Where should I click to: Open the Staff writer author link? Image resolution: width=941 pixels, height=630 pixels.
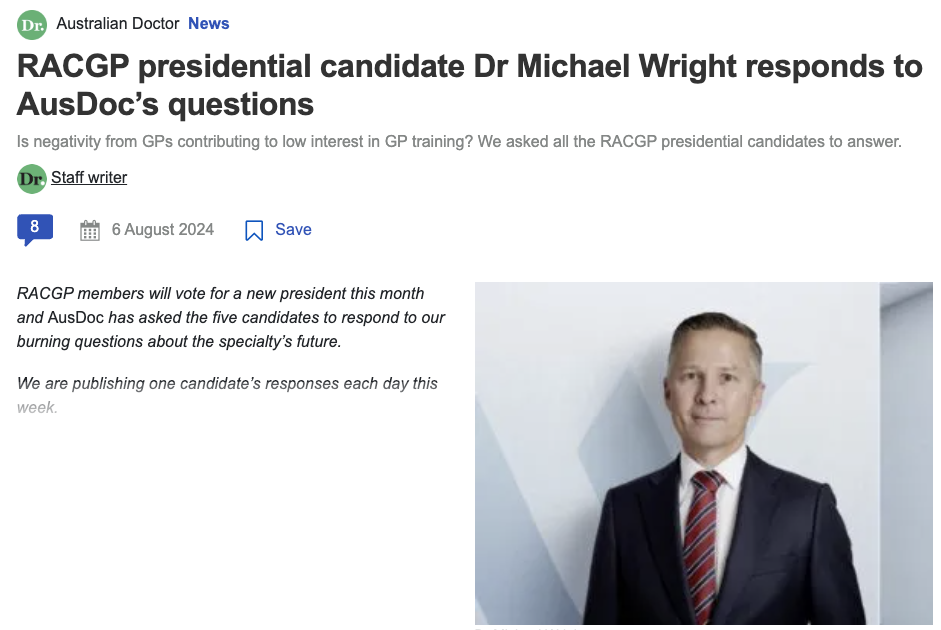(89, 178)
